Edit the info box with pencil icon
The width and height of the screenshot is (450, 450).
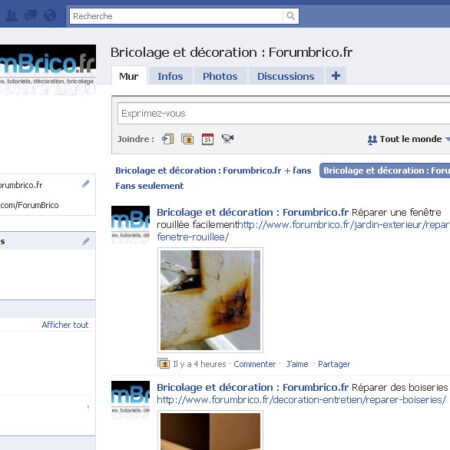86,184
